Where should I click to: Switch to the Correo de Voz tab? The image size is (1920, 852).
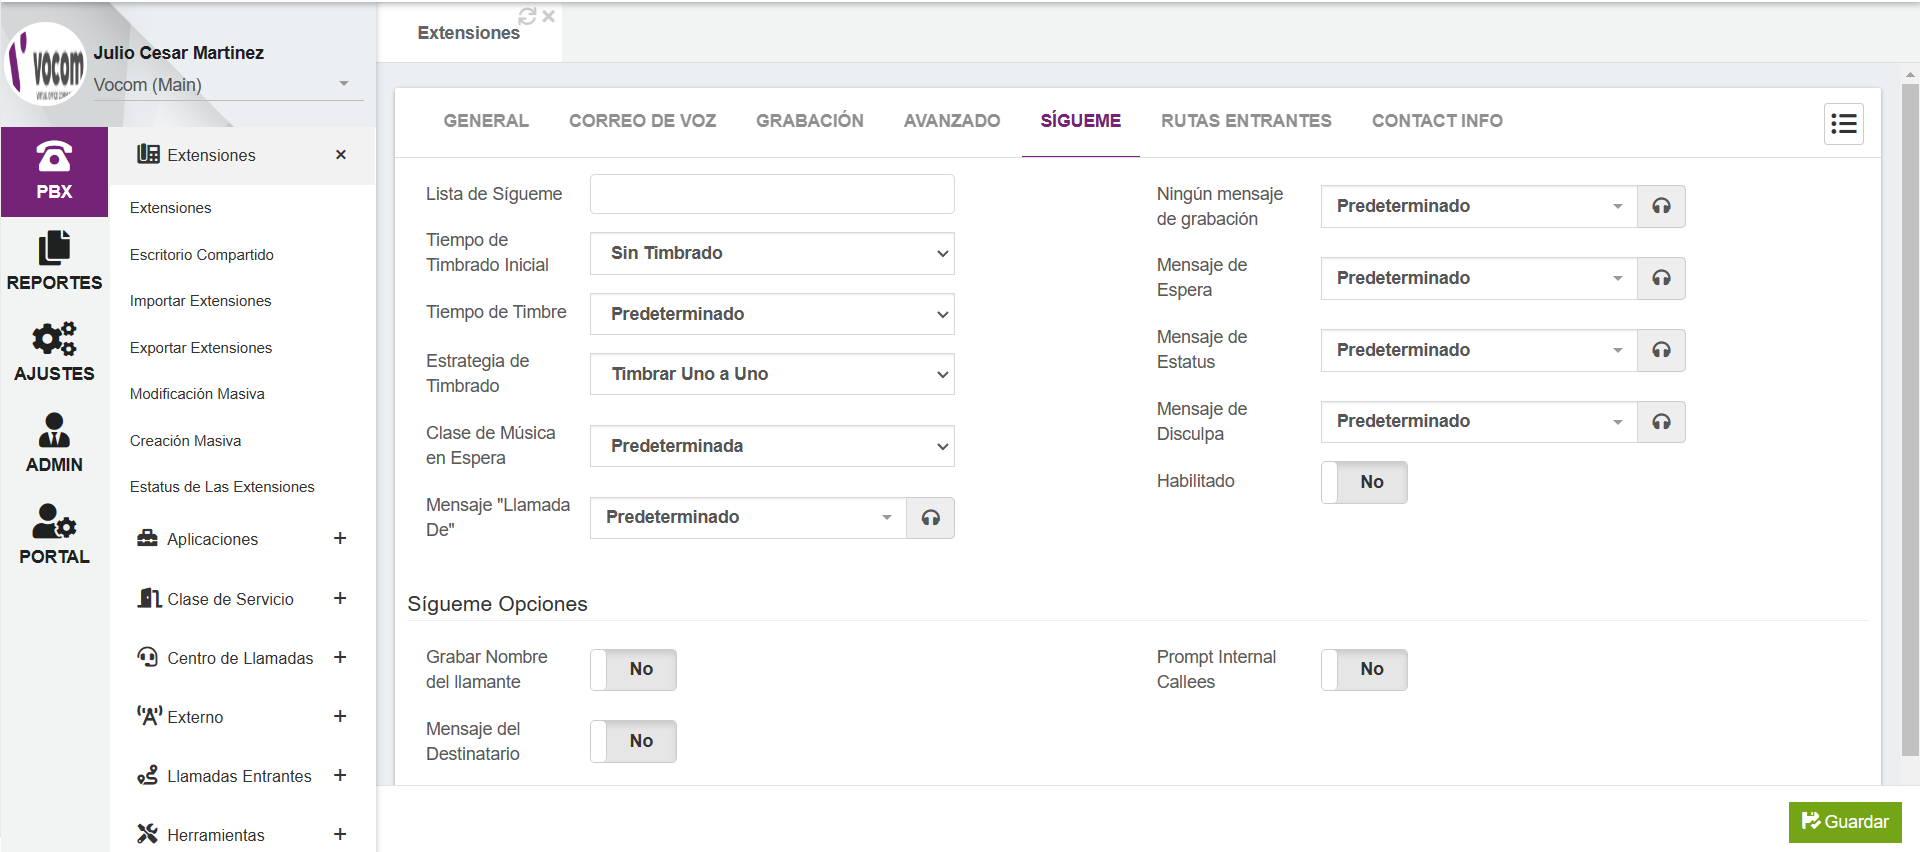tap(642, 121)
